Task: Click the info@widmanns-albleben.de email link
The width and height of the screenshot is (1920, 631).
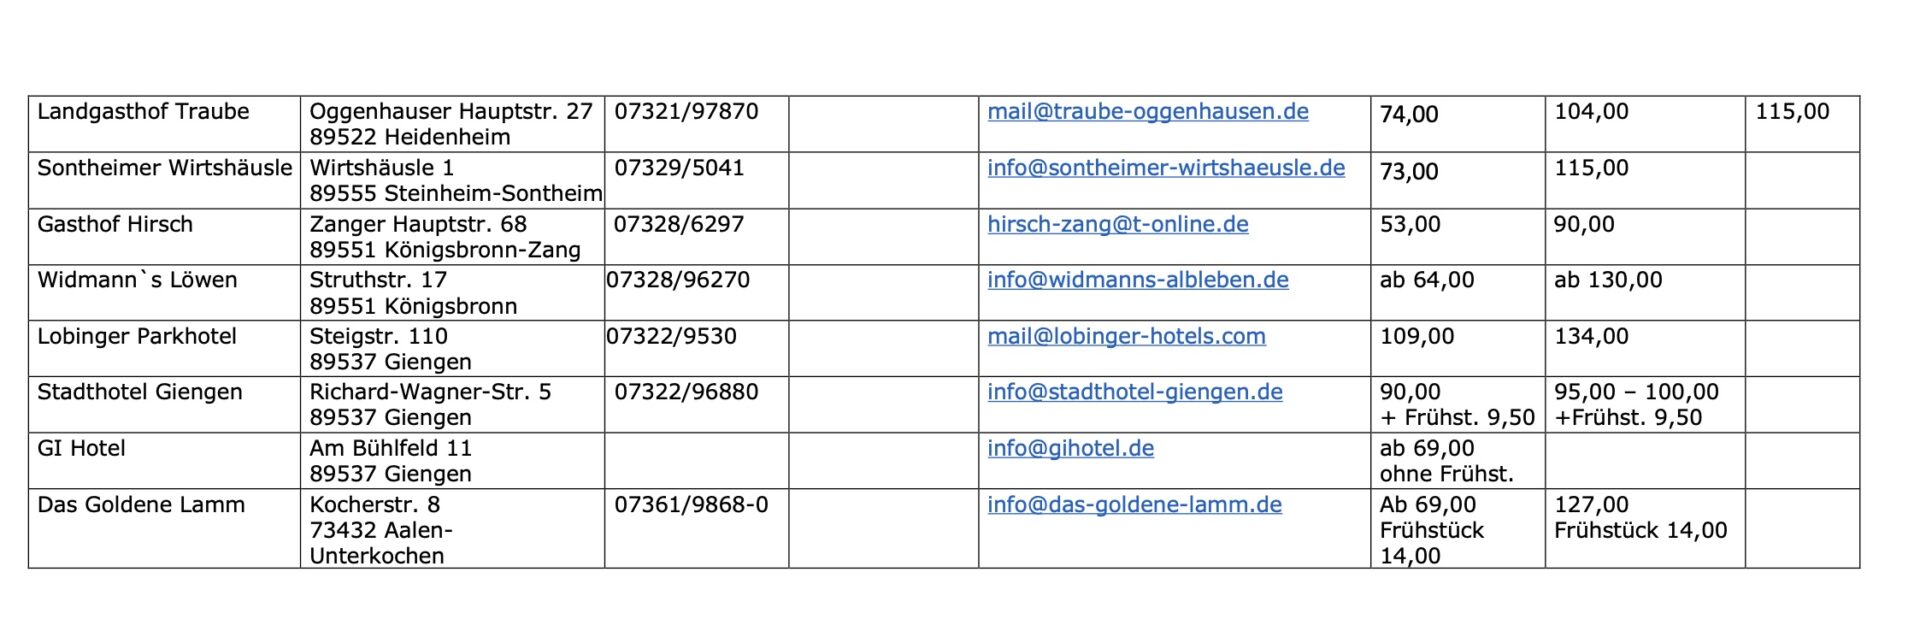Action: pos(1137,280)
